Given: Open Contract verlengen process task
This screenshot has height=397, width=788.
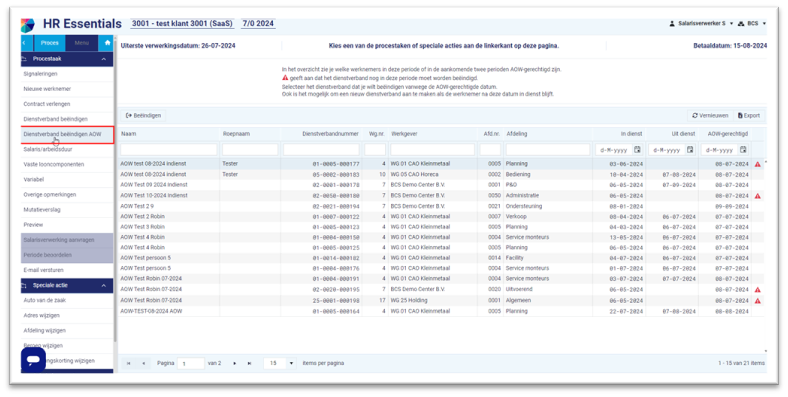Looking at the screenshot, I should pos(67,104).
